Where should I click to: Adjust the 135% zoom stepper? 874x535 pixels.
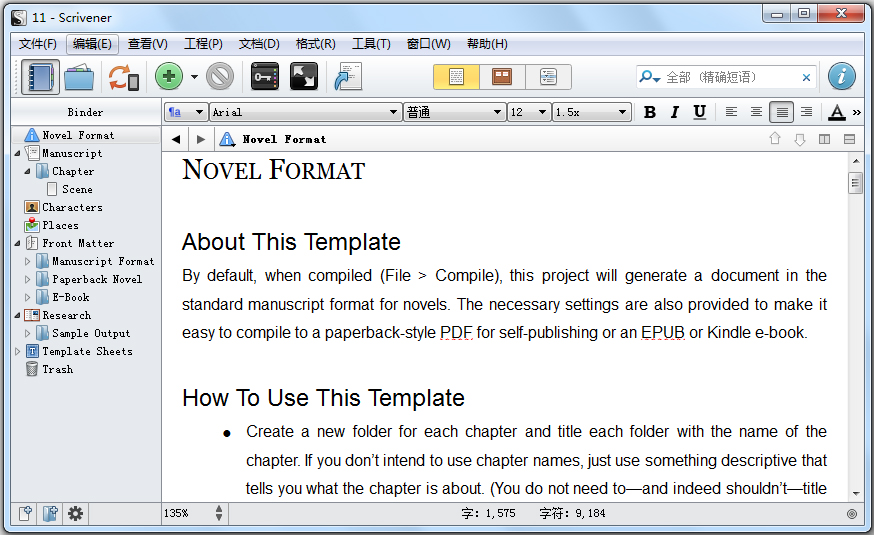pos(219,513)
